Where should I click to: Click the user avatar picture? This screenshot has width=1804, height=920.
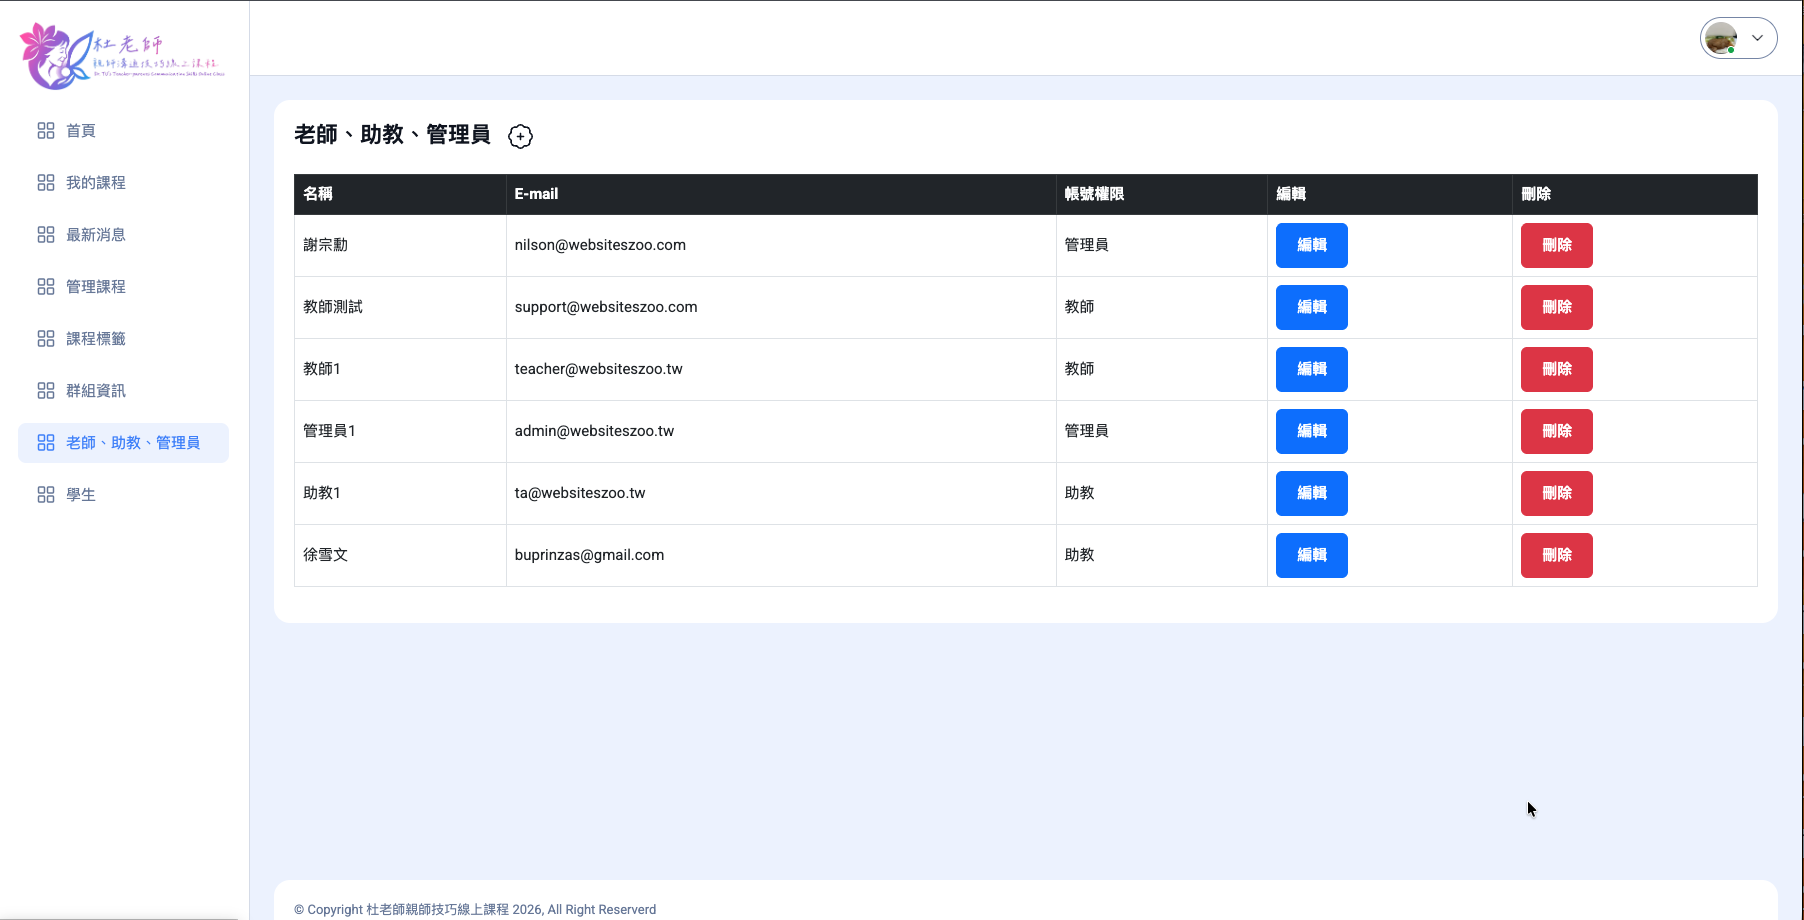[x=1721, y=38]
